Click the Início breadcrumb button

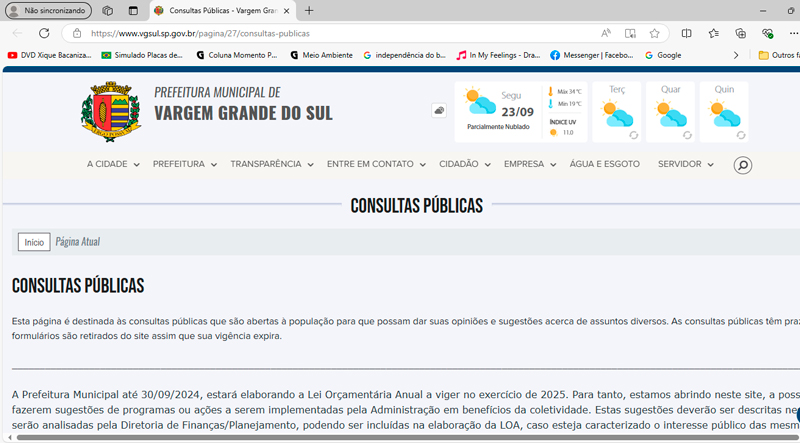[34, 242]
